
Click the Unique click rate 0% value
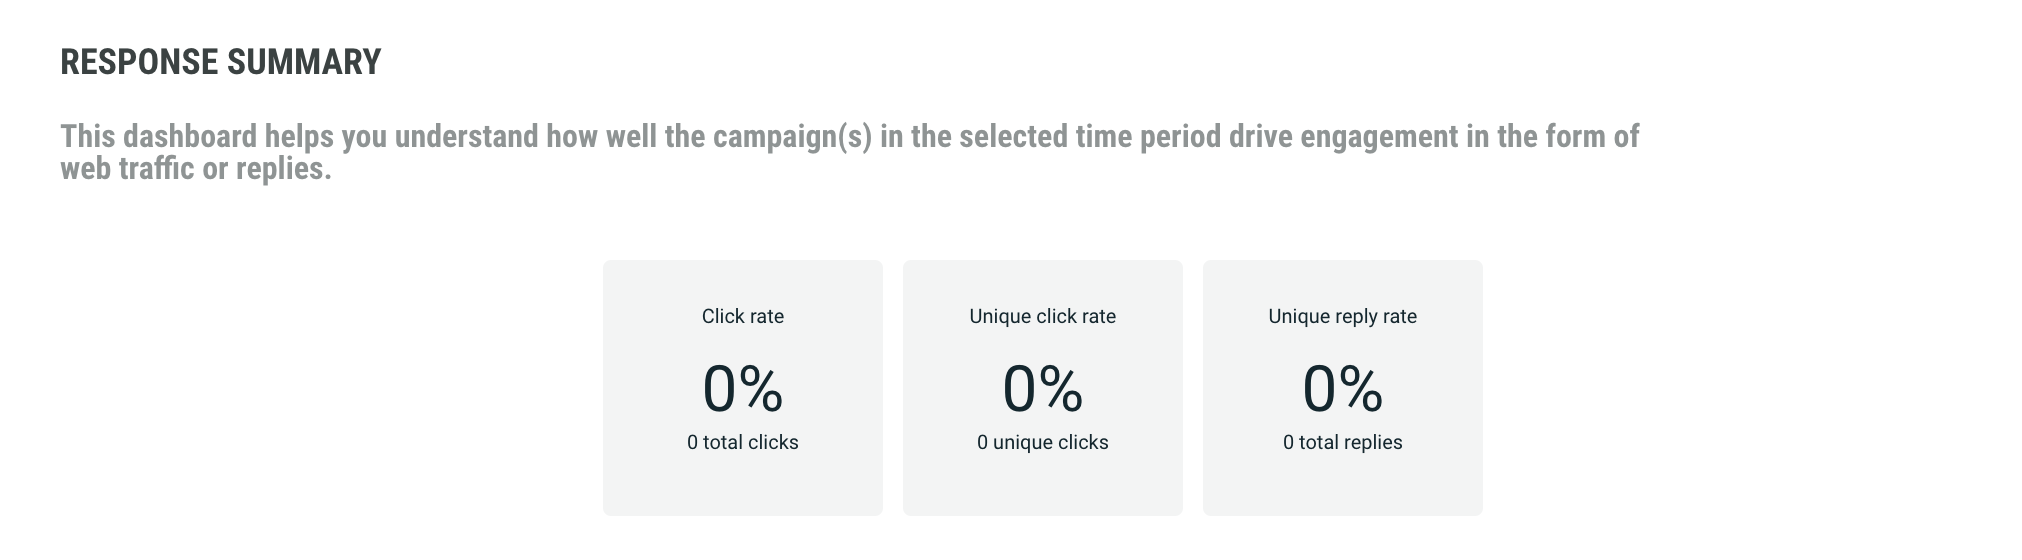[1042, 388]
